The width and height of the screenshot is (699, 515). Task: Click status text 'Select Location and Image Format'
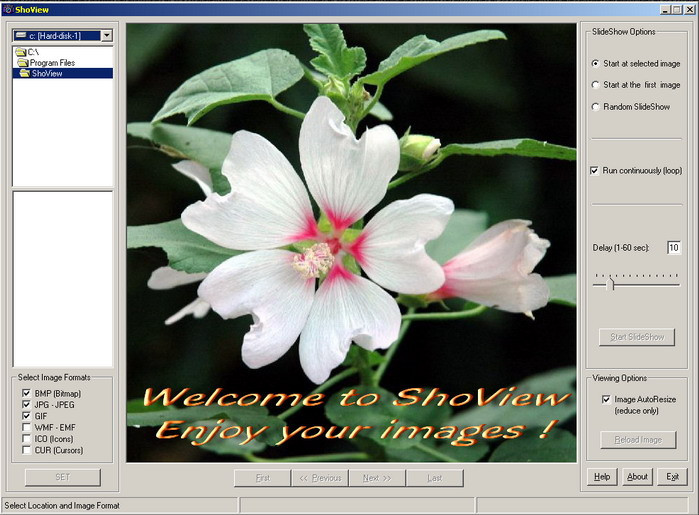[x=62, y=506]
